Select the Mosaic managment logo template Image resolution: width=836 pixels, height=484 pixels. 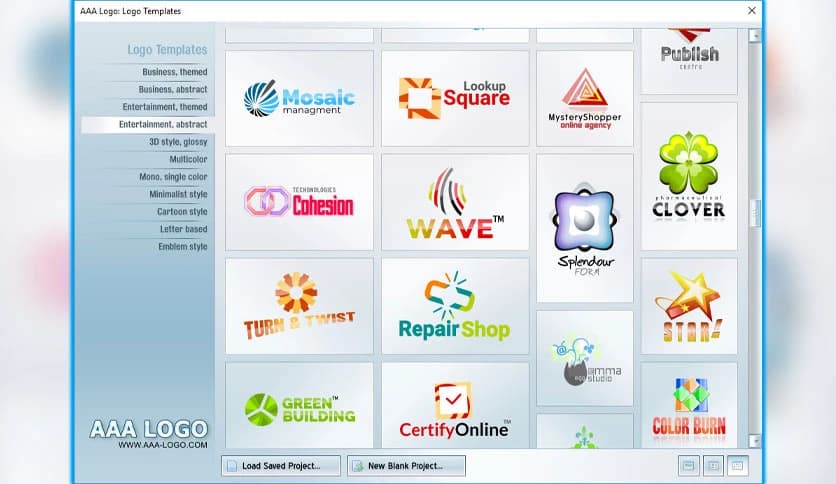coord(299,99)
